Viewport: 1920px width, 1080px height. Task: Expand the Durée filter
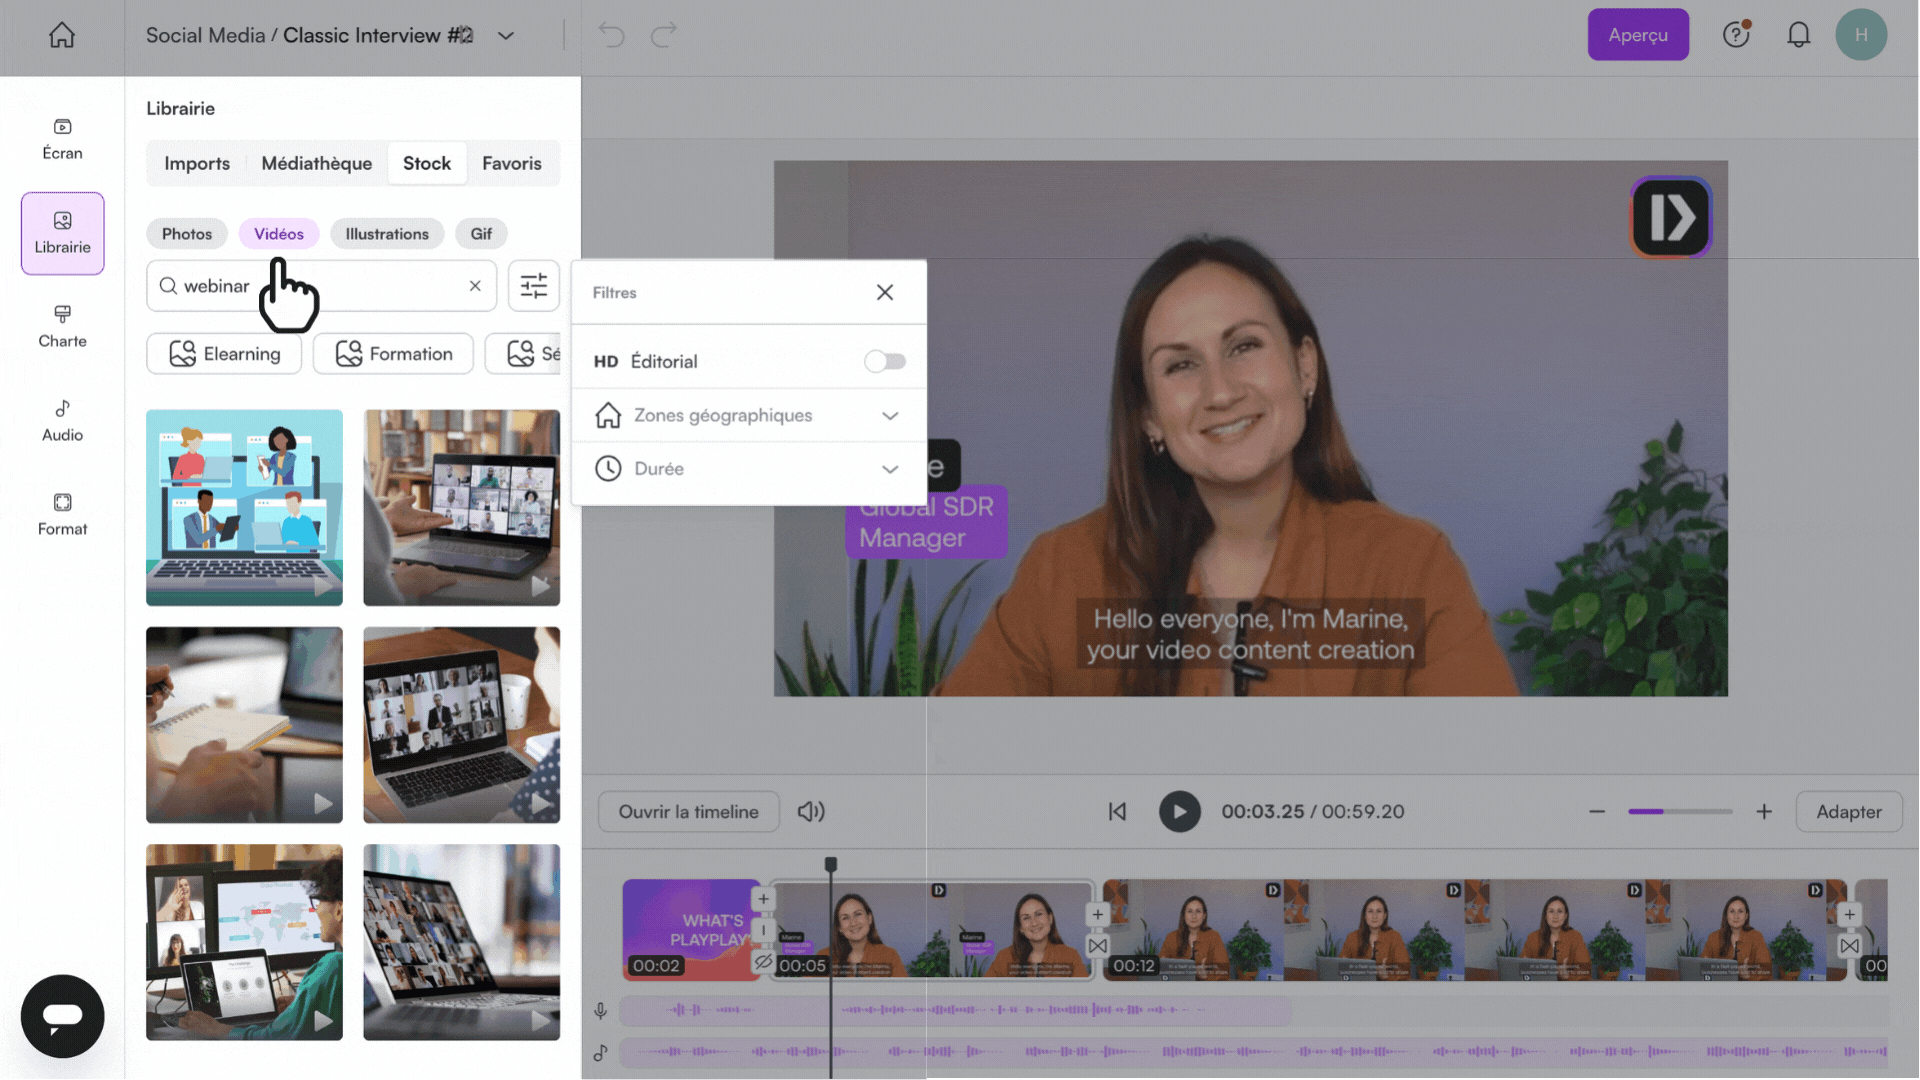point(889,469)
